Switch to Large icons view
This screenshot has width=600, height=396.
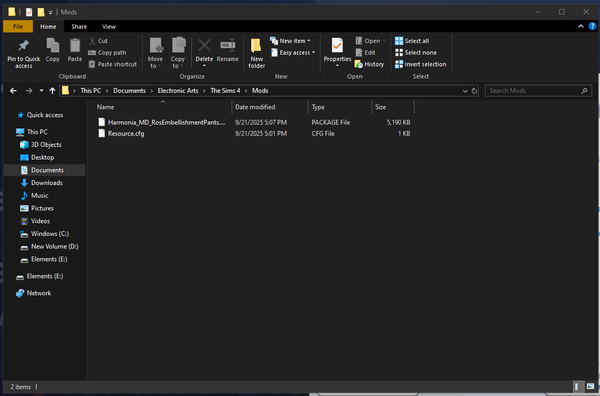tap(590, 386)
